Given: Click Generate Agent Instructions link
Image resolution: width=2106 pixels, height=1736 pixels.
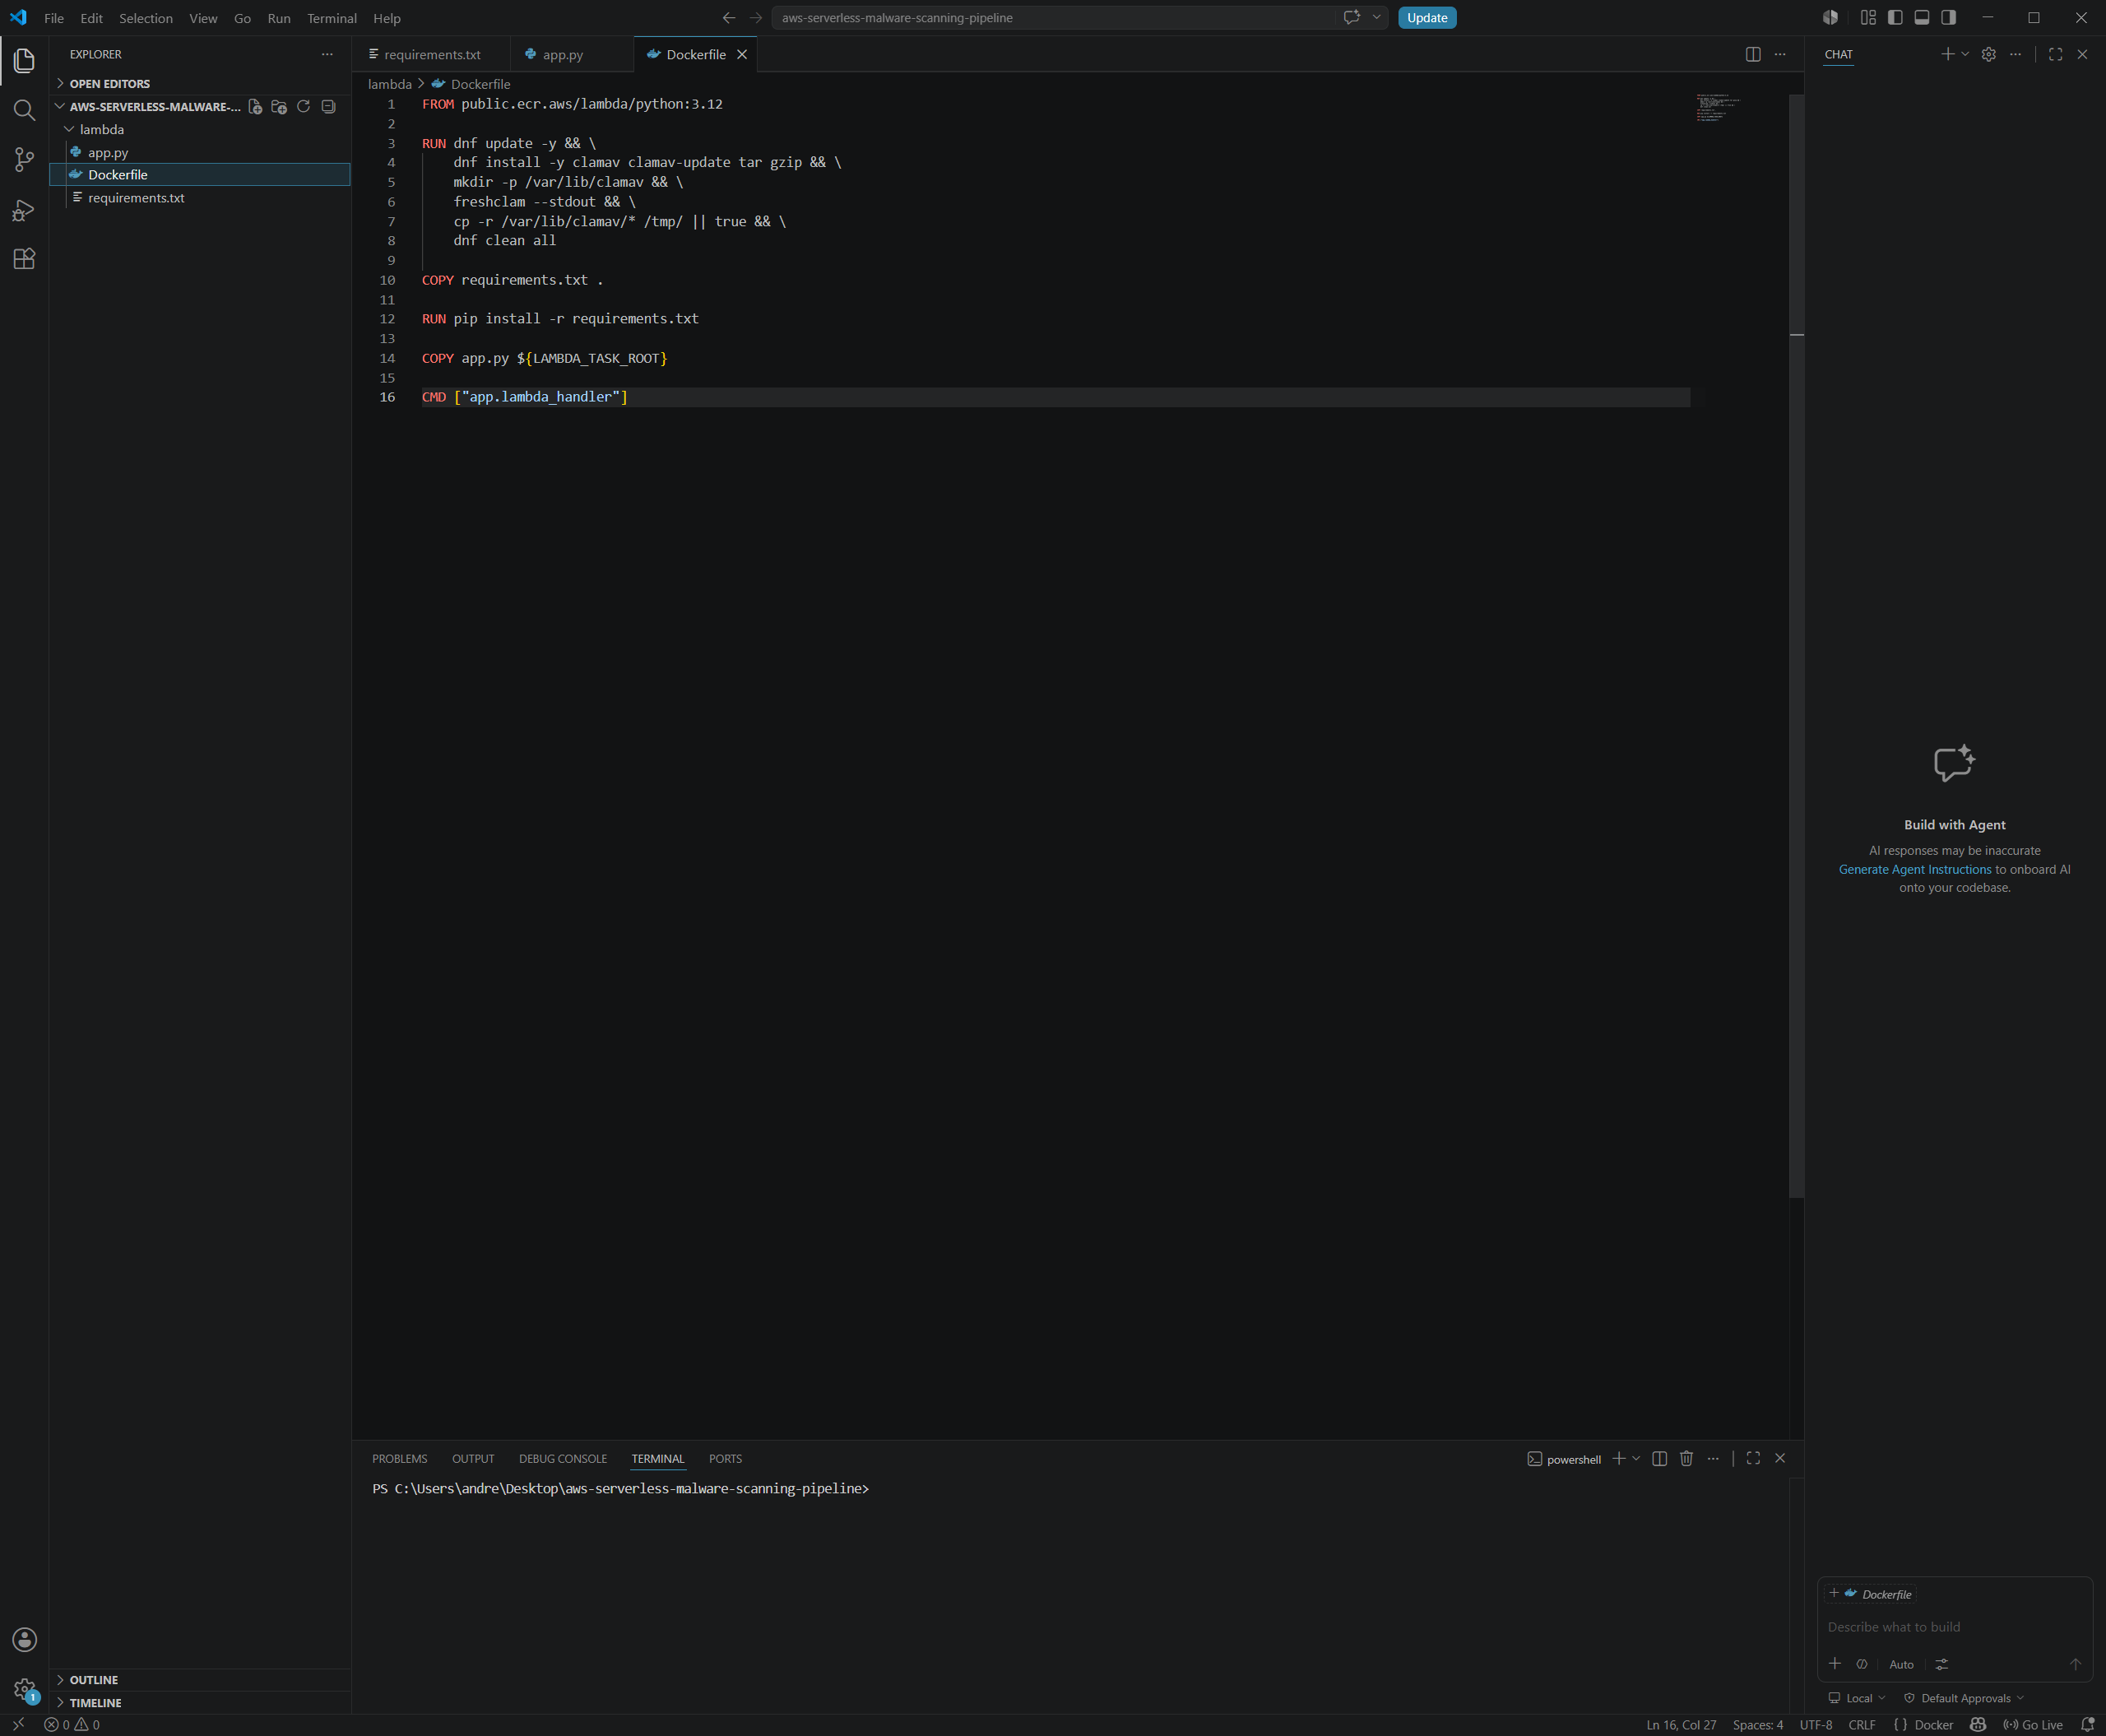Looking at the screenshot, I should point(1915,870).
